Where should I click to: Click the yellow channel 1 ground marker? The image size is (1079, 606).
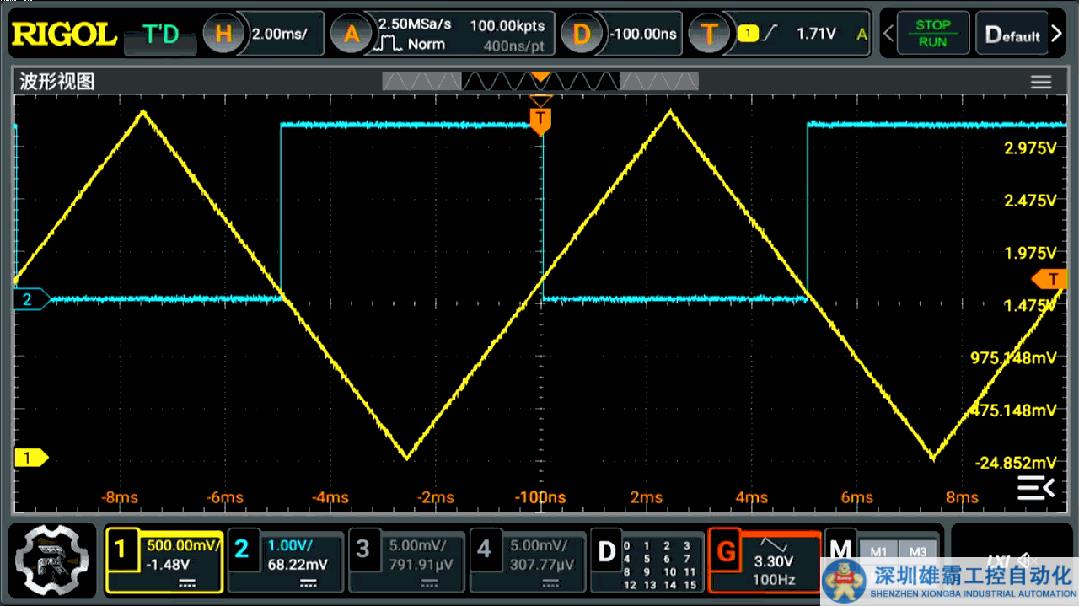30,458
